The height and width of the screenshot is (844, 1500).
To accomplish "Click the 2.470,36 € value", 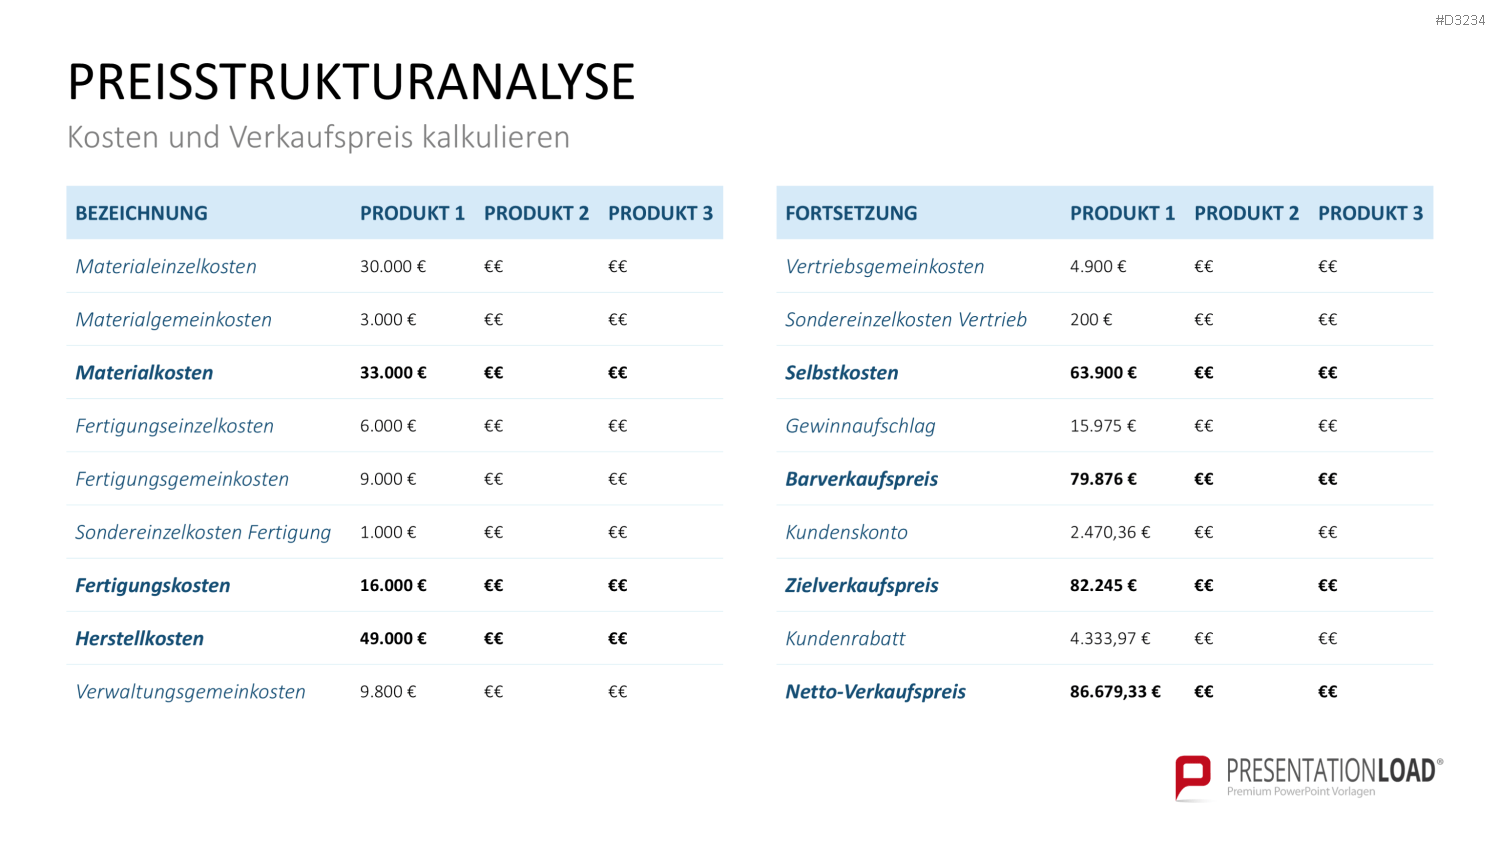I will [1110, 532].
